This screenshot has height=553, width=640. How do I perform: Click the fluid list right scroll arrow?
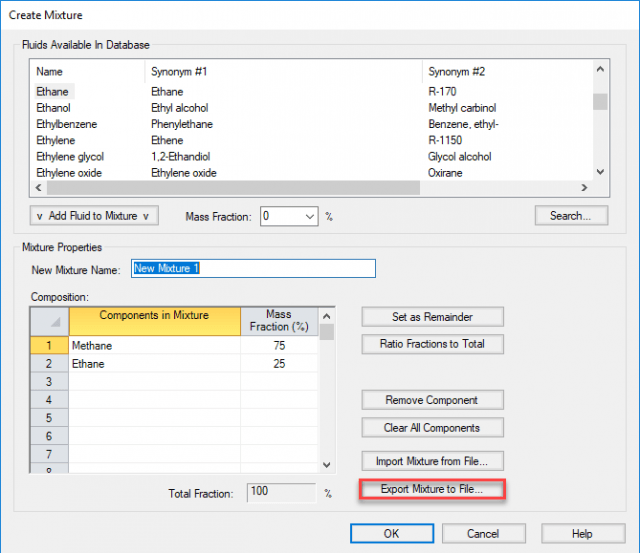coord(584,188)
